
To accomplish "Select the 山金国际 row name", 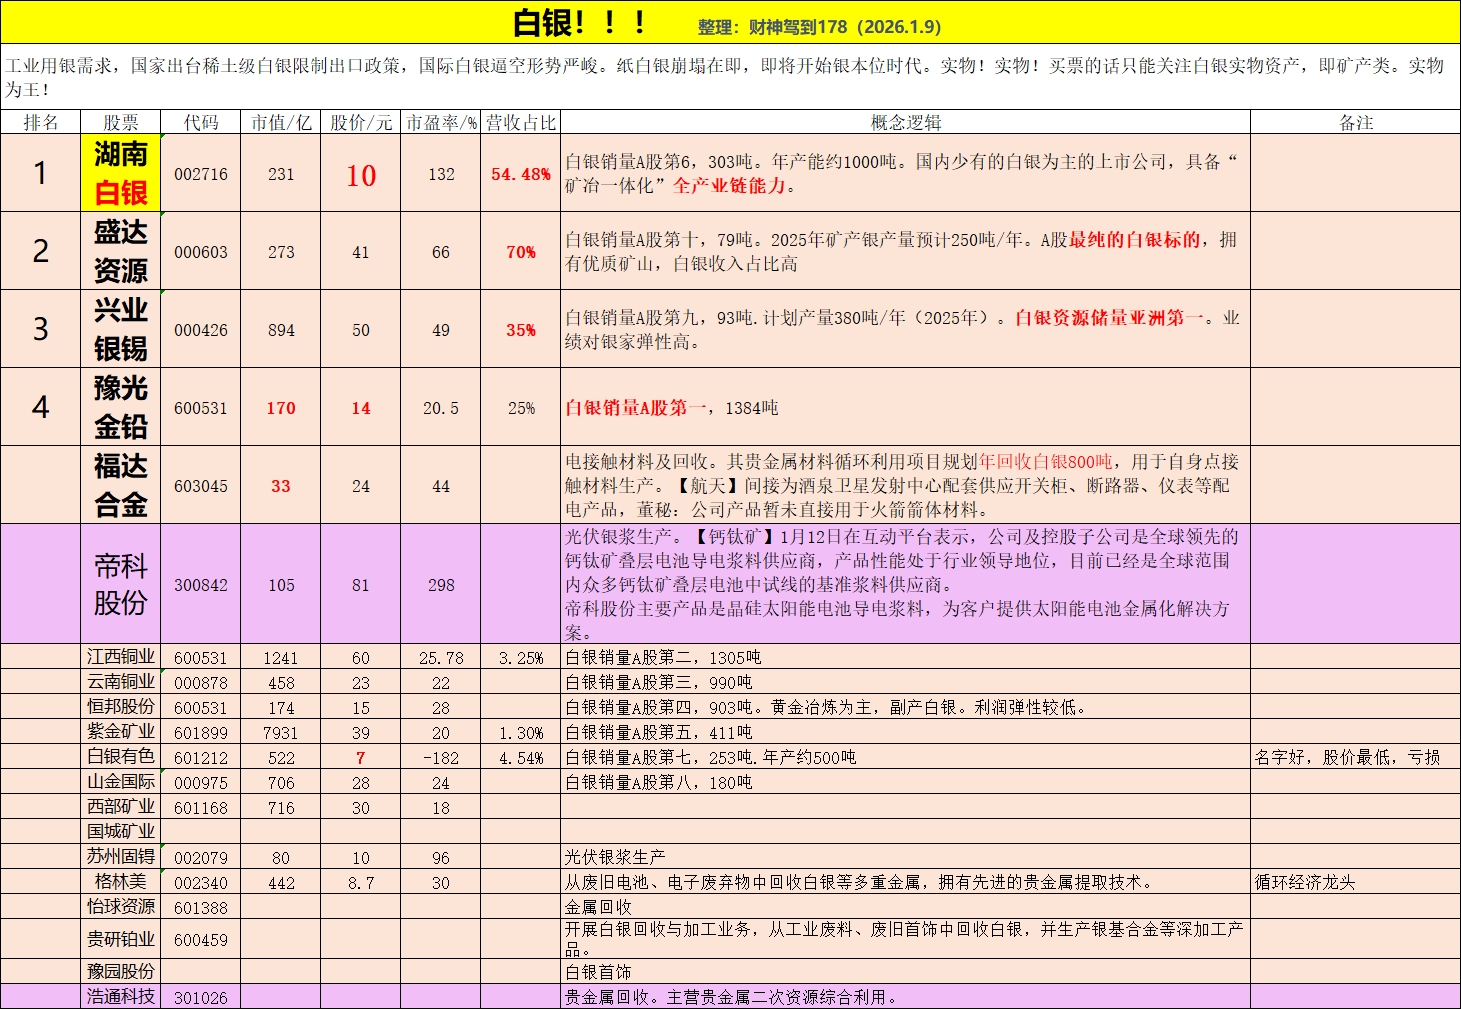I will coord(121,782).
